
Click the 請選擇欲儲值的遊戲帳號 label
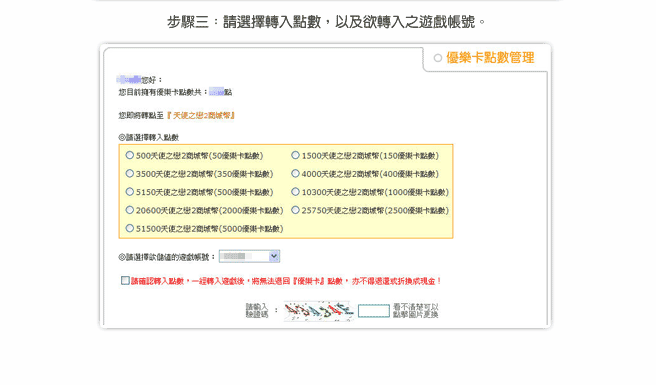tap(167, 257)
